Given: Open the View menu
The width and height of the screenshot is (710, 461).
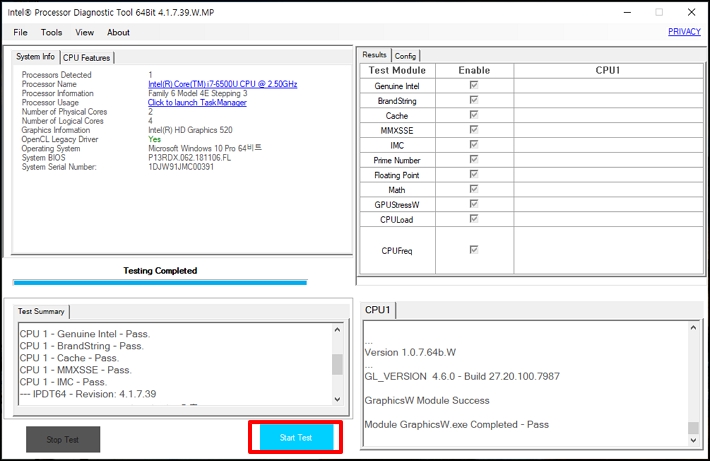Looking at the screenshot, I should (84, 32).
